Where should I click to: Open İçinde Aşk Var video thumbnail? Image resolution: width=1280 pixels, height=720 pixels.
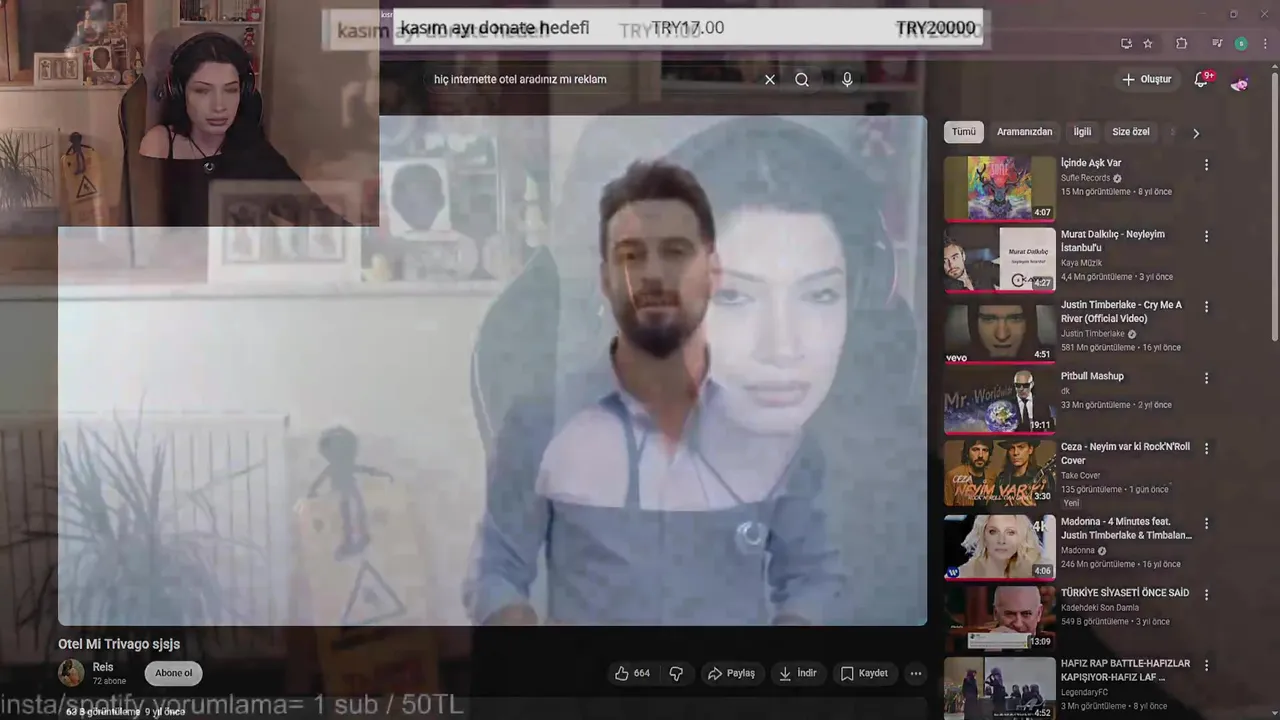[1000, 188]
